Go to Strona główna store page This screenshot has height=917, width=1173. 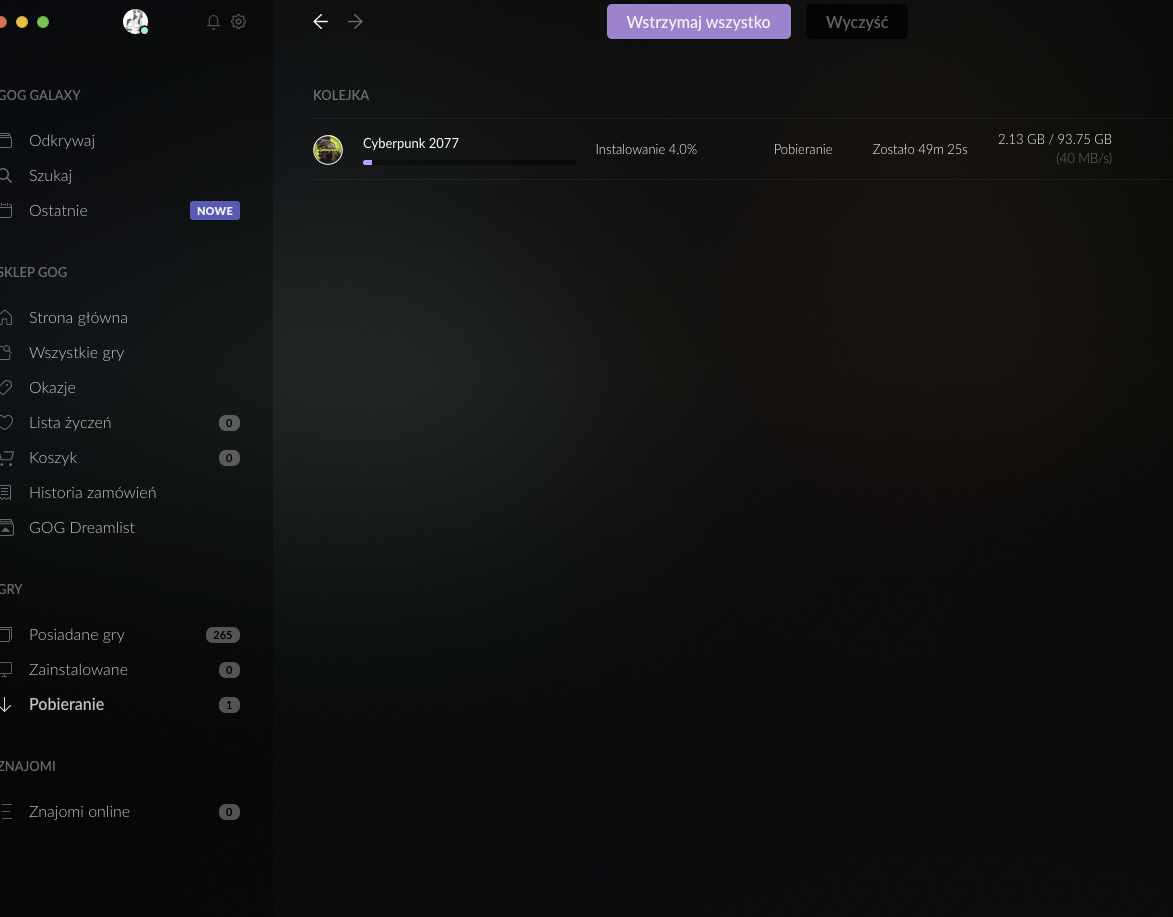point(79,318)
